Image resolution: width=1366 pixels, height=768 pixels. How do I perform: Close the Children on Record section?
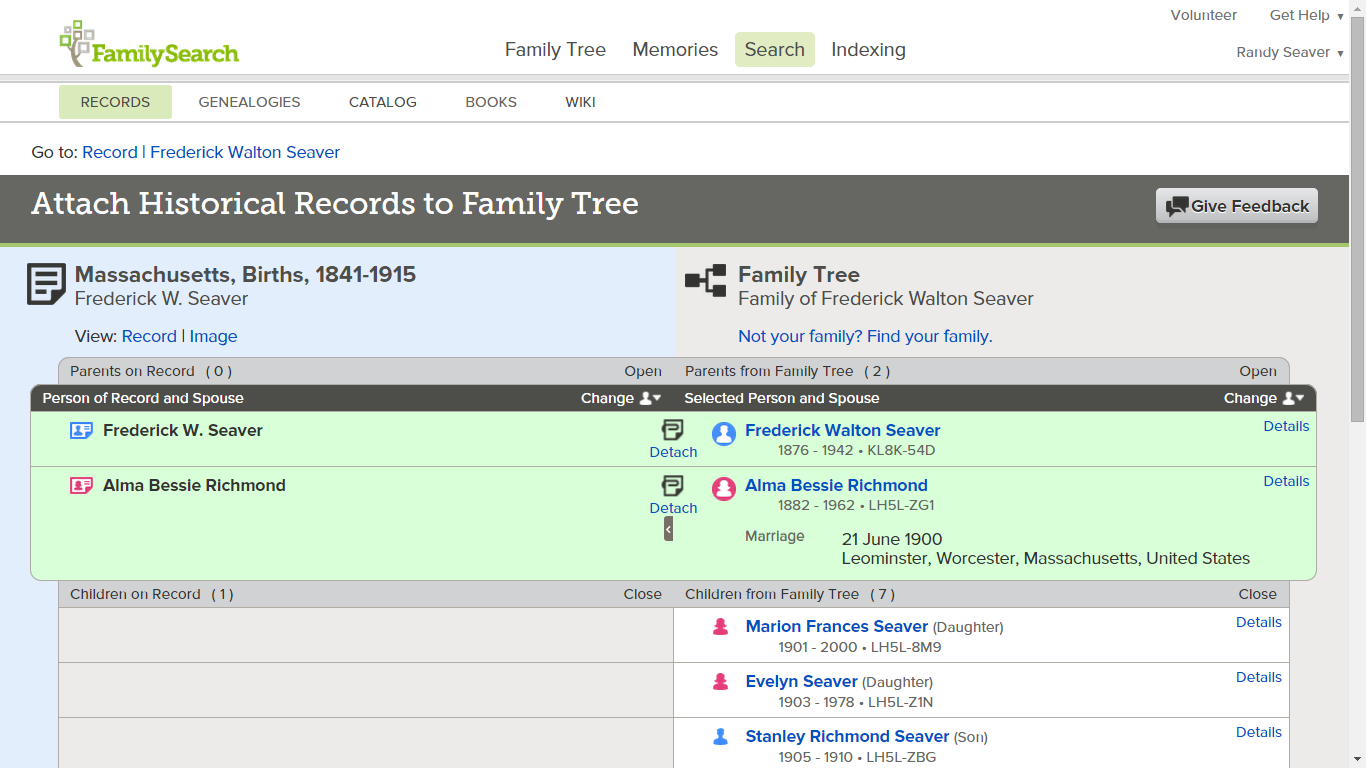tap(643, 594)
